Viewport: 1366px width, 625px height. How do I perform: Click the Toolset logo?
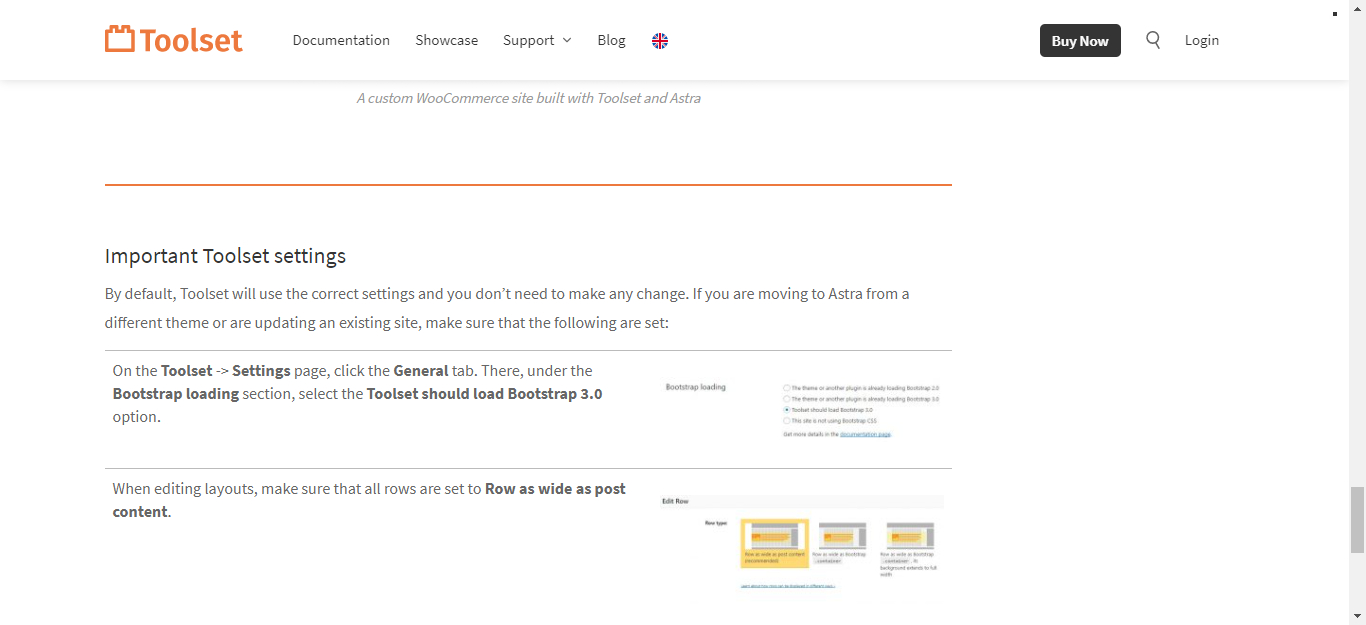[x=174, y=40]
